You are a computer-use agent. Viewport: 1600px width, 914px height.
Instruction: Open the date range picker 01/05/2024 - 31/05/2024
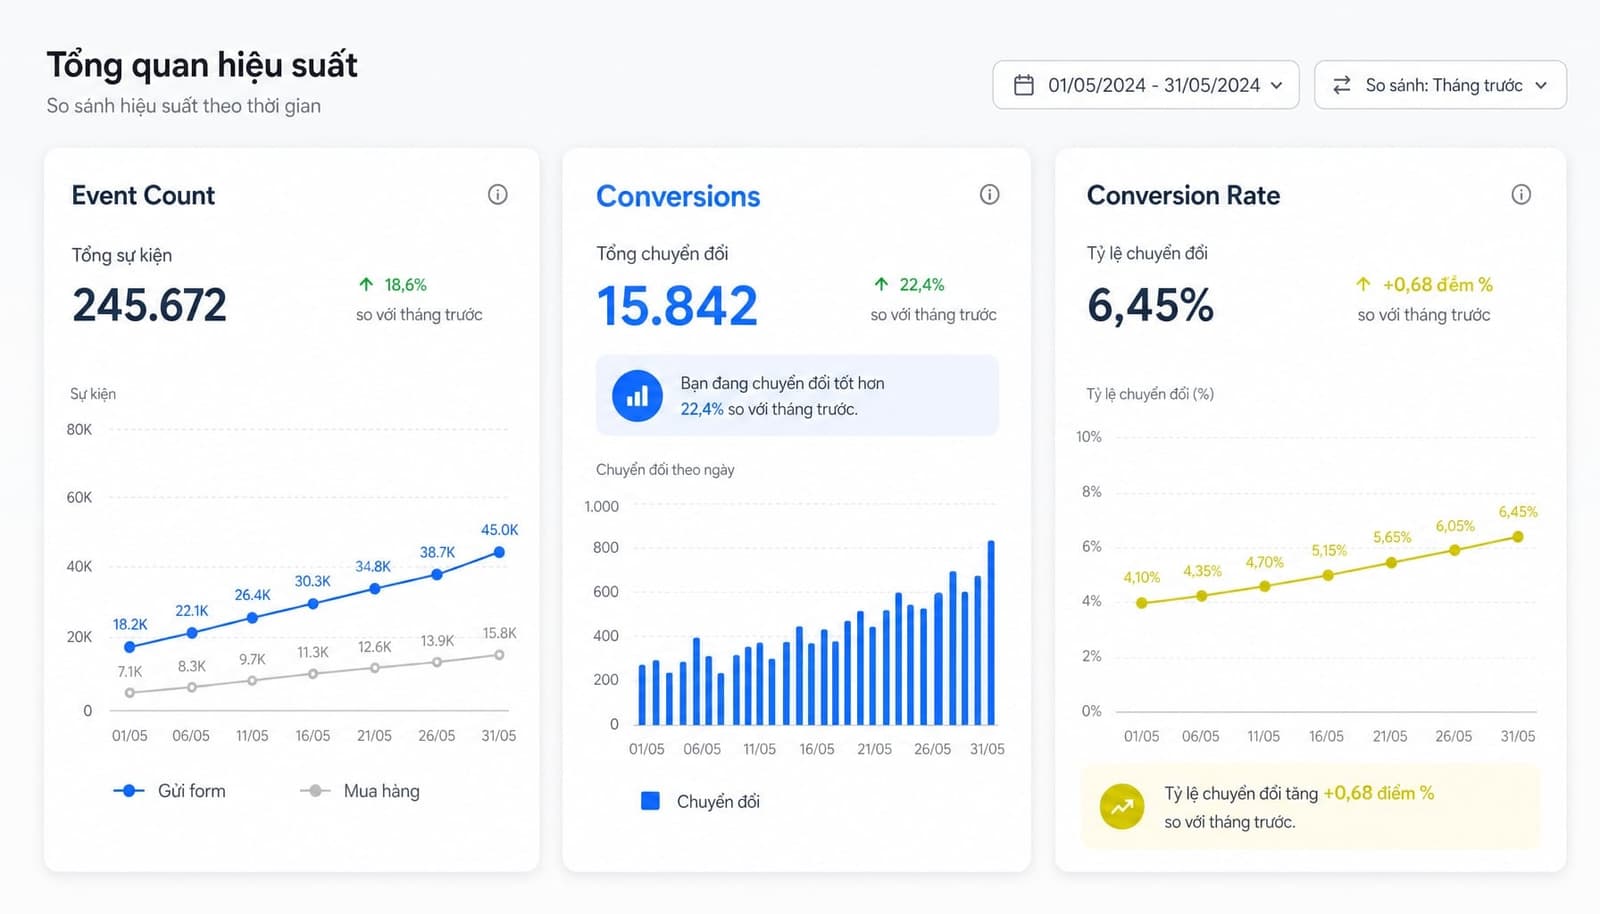[x=1145, y=85]
